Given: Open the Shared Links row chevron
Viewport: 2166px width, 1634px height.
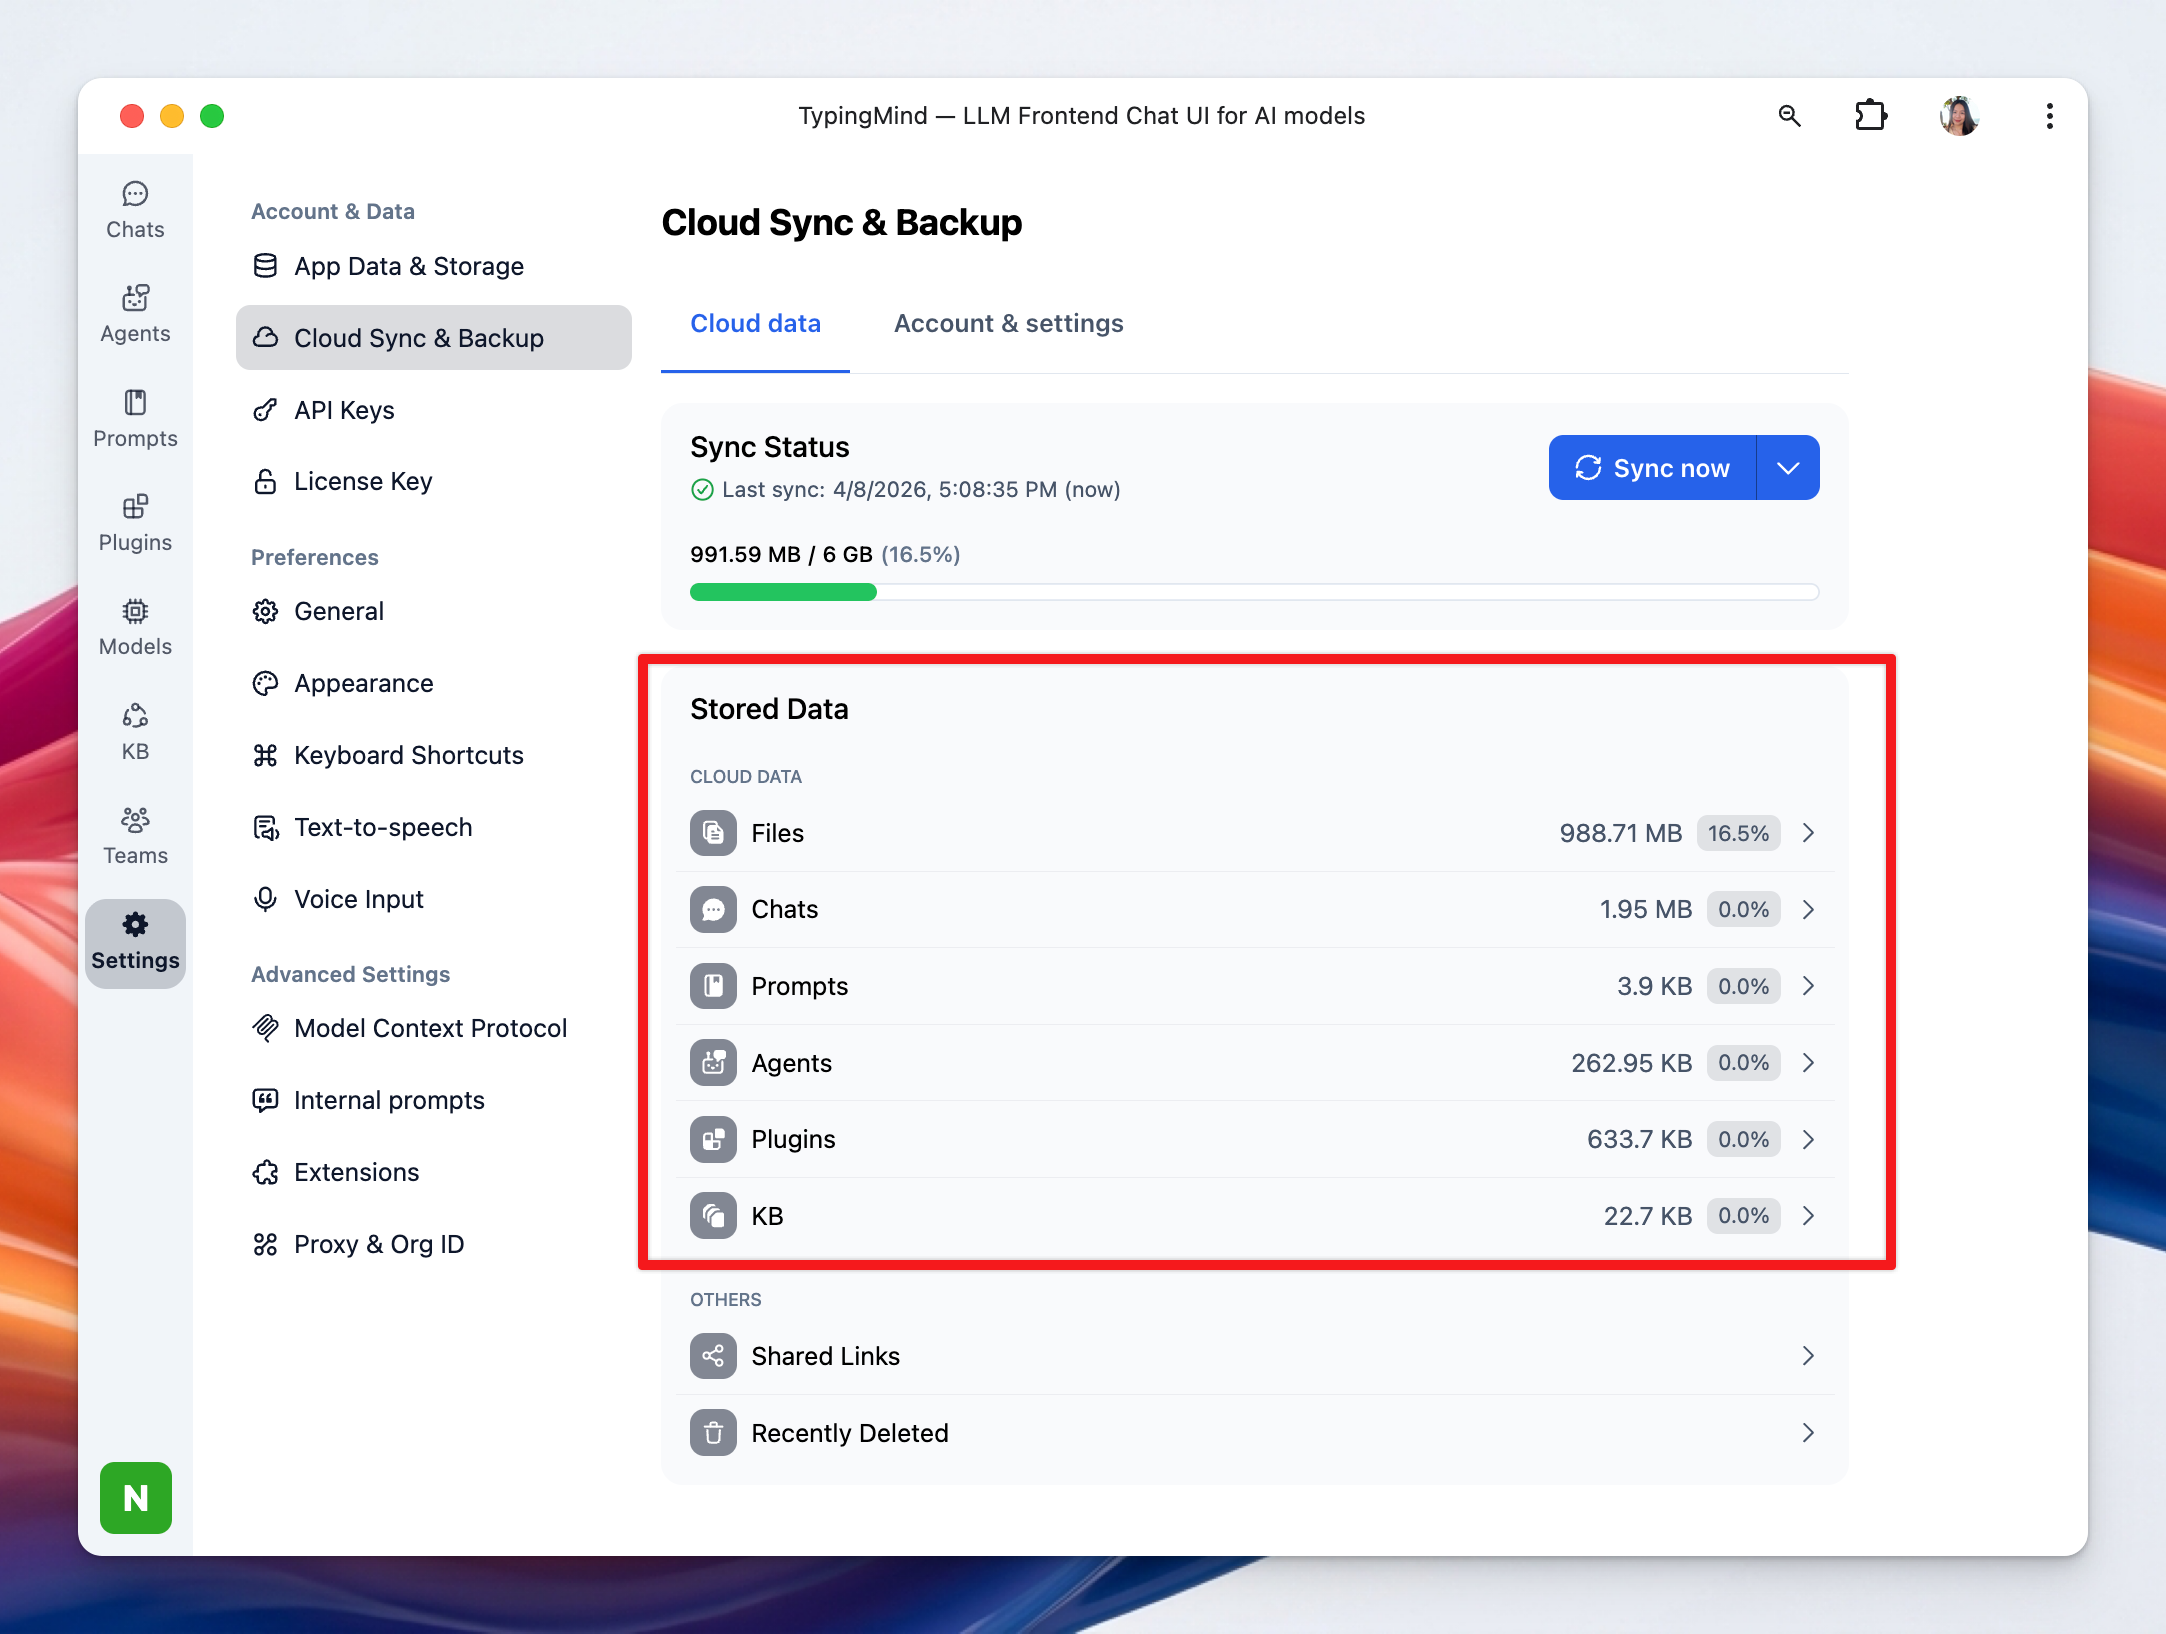Looking at the screenshot, I should point(1808,1356).
